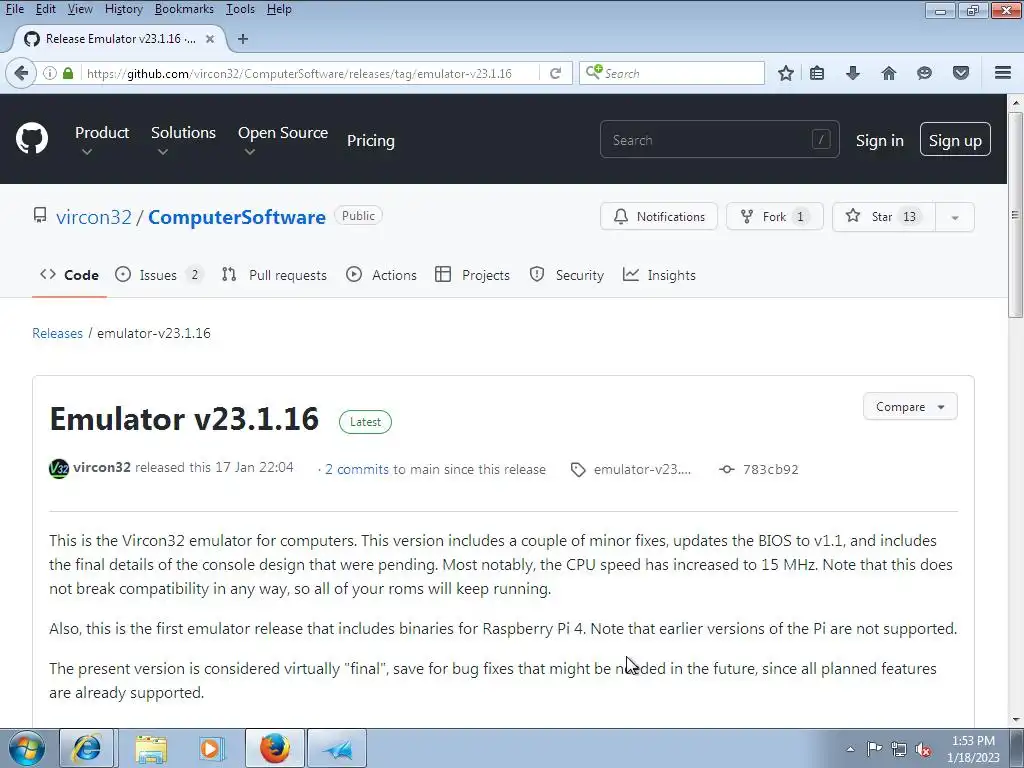Fork the repository with the Fork button
Viewport: 1024px width, 768px height.
tap(775, 217)
